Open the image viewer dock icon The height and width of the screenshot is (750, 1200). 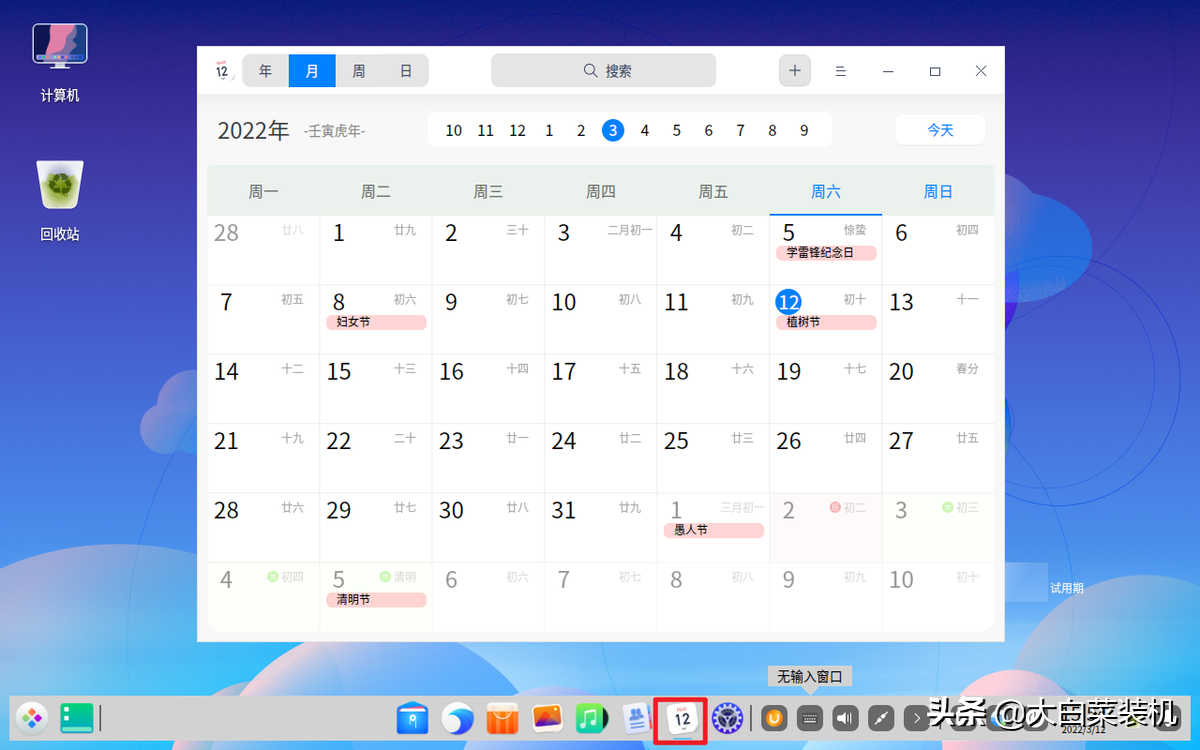coord(547,718)
